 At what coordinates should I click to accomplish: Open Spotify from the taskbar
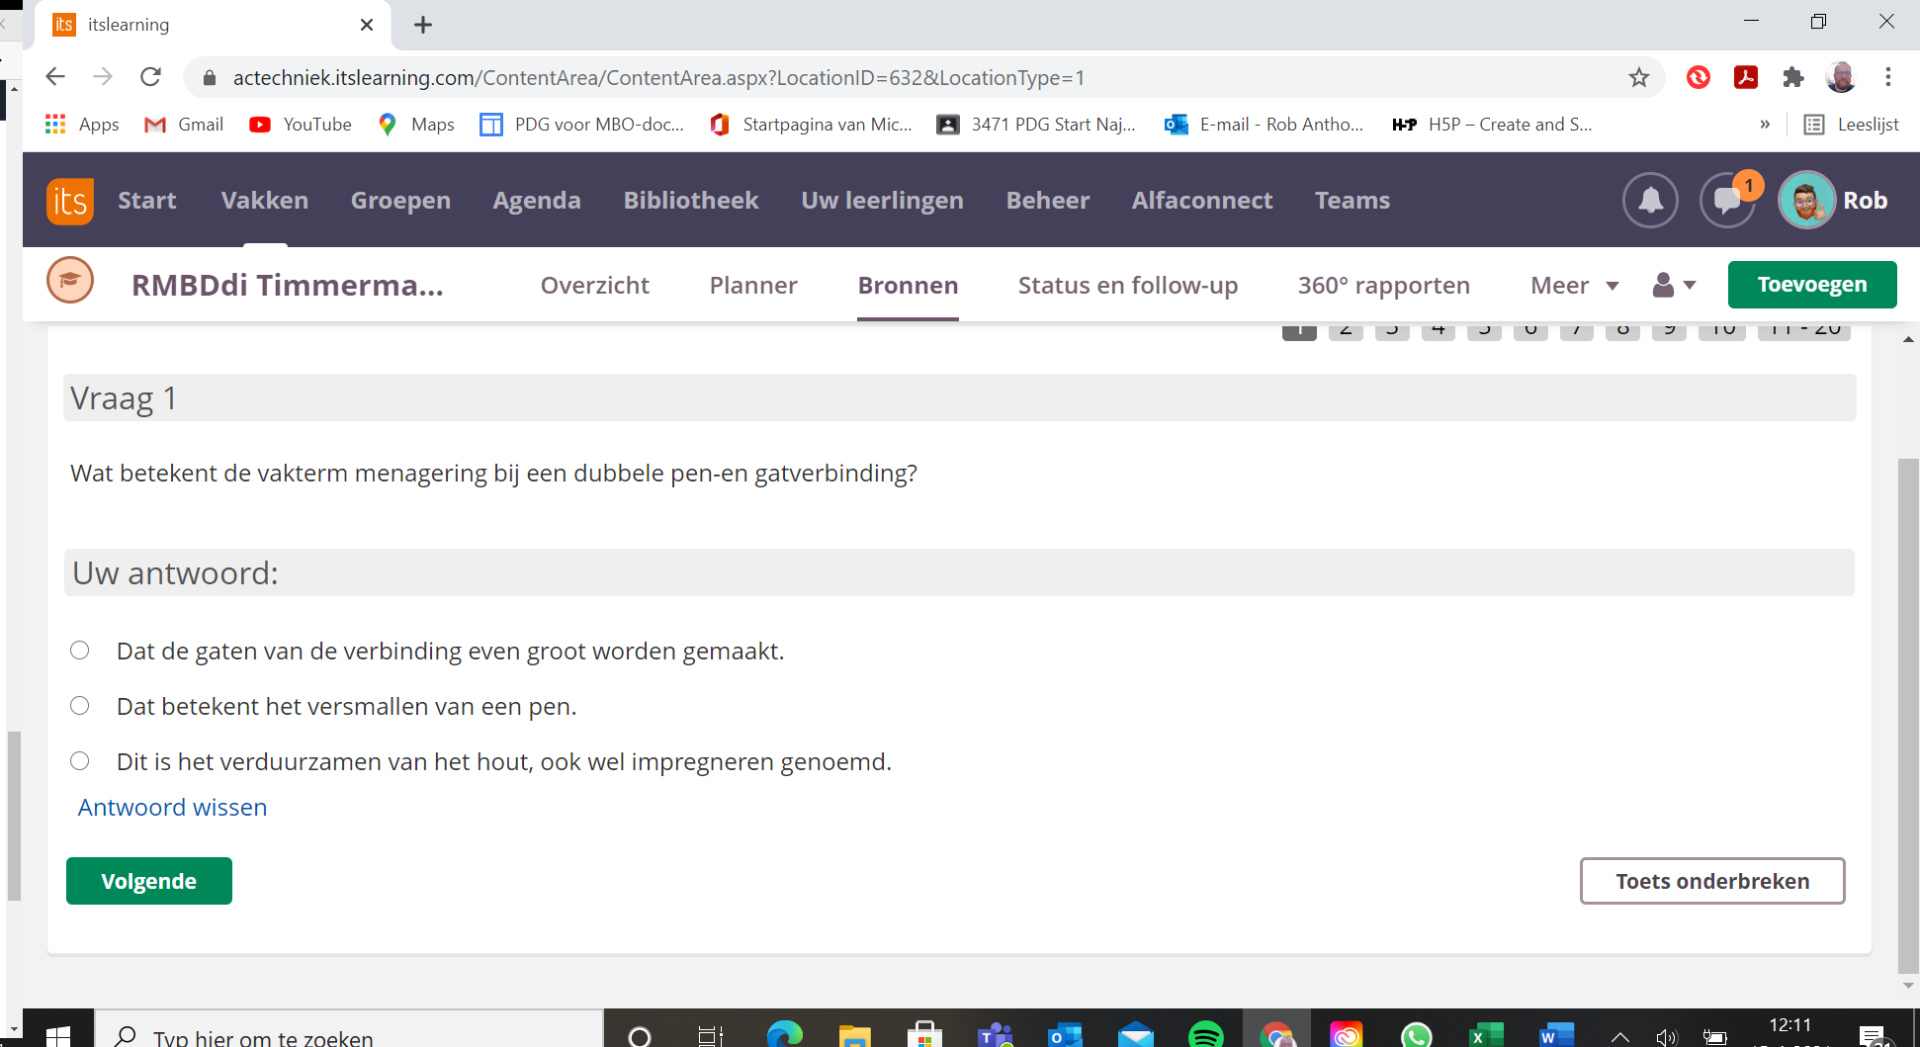[x=1205, y=1035]
